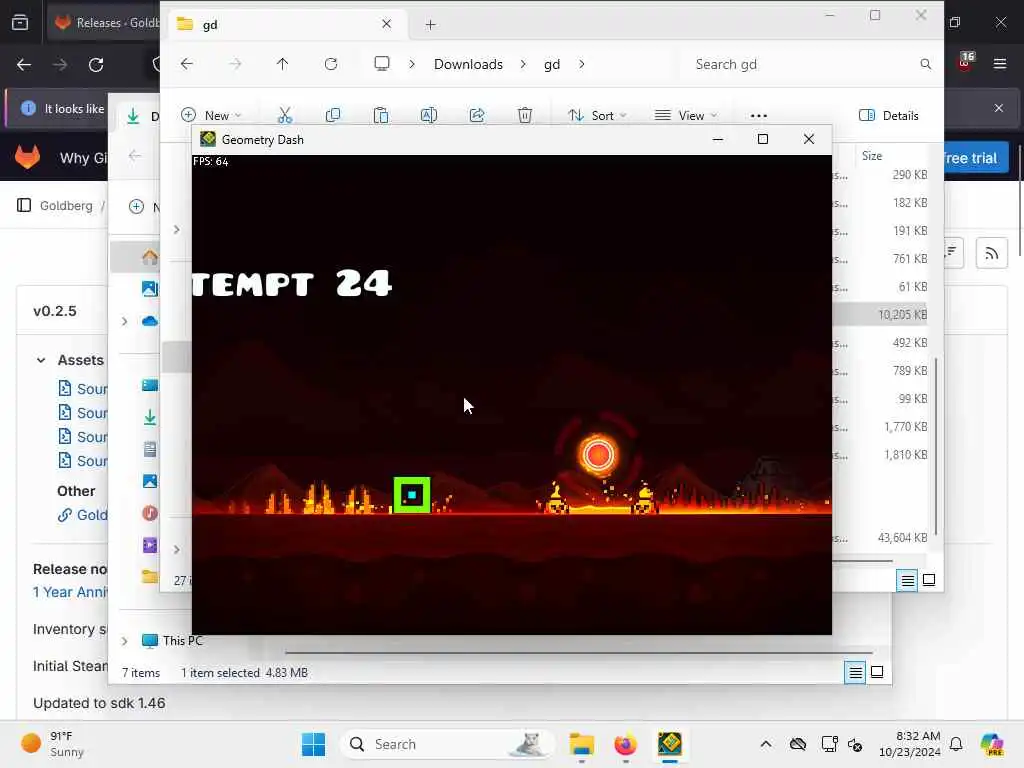
Task: Click the Size column header
Action: (x=872, y=155)
